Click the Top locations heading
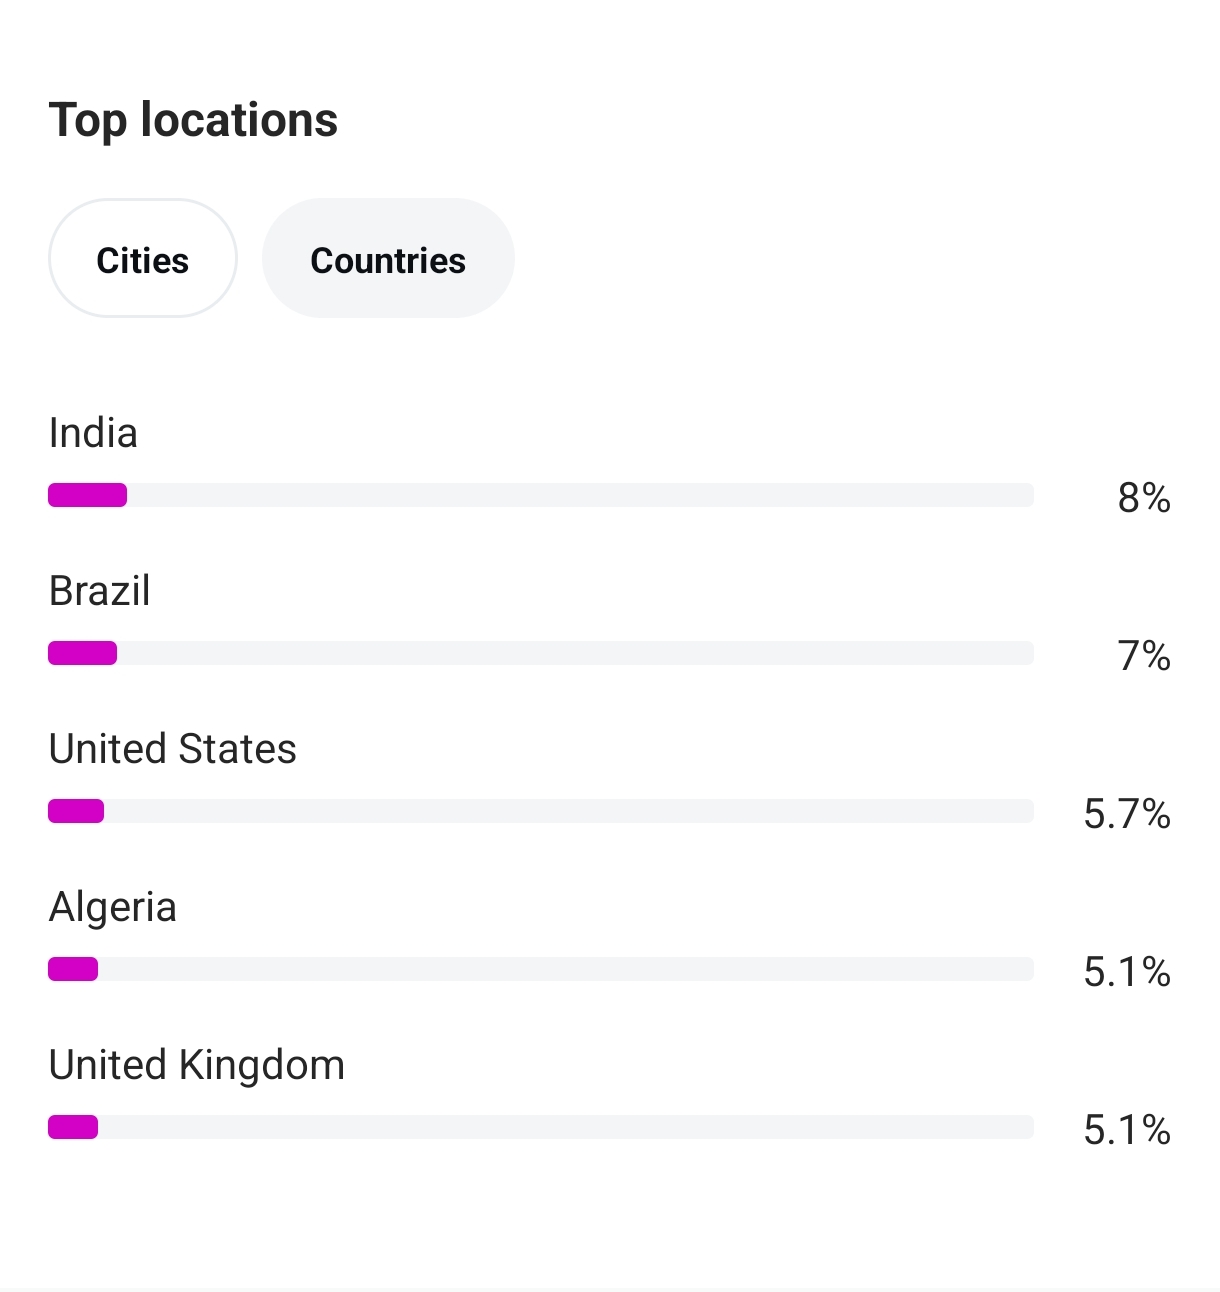This screenshot has width=1220, height=1292. point(194,121)
